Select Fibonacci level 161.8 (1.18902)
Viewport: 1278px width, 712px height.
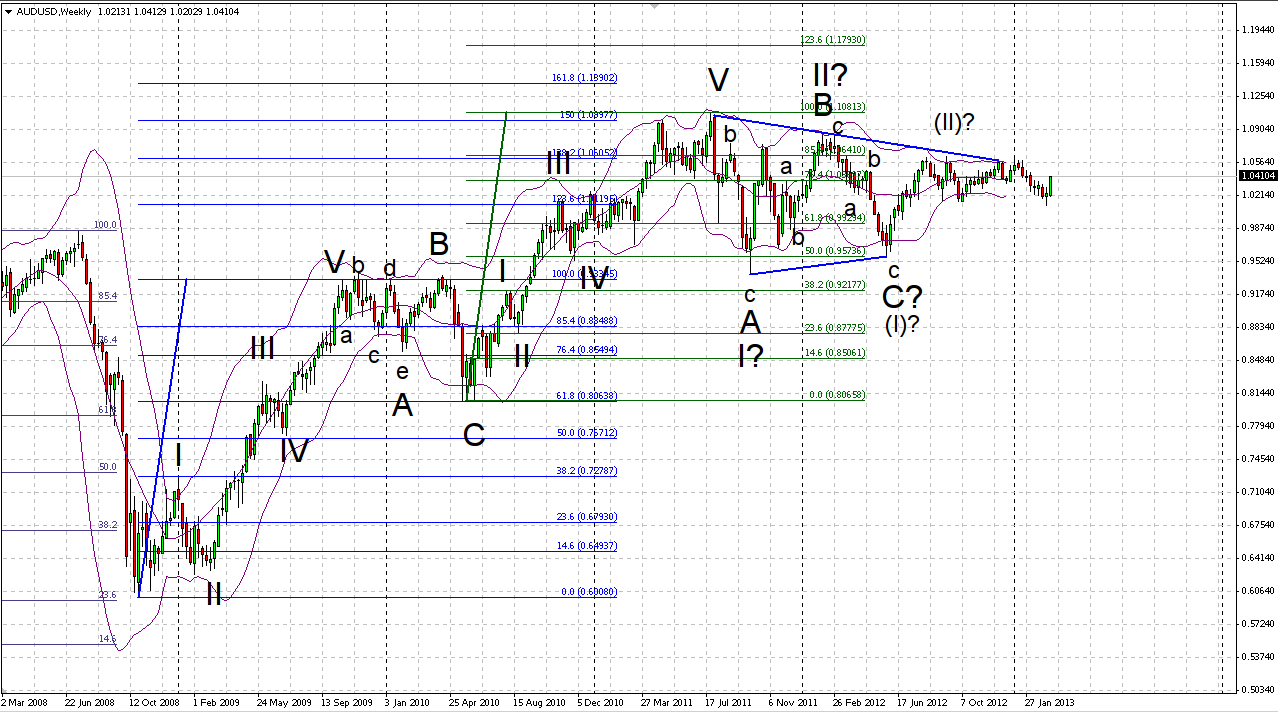pos(584,77)
